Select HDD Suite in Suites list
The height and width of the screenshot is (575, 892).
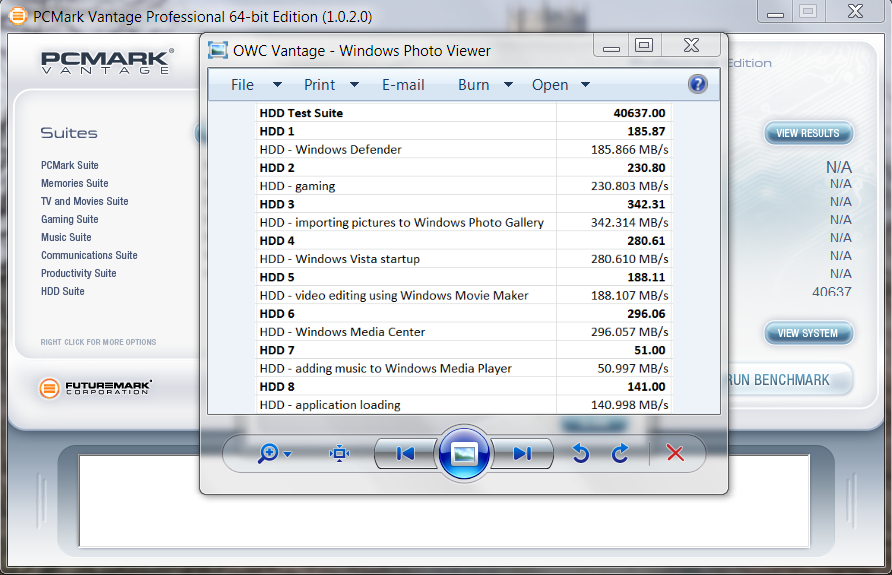tap(63, 291)
